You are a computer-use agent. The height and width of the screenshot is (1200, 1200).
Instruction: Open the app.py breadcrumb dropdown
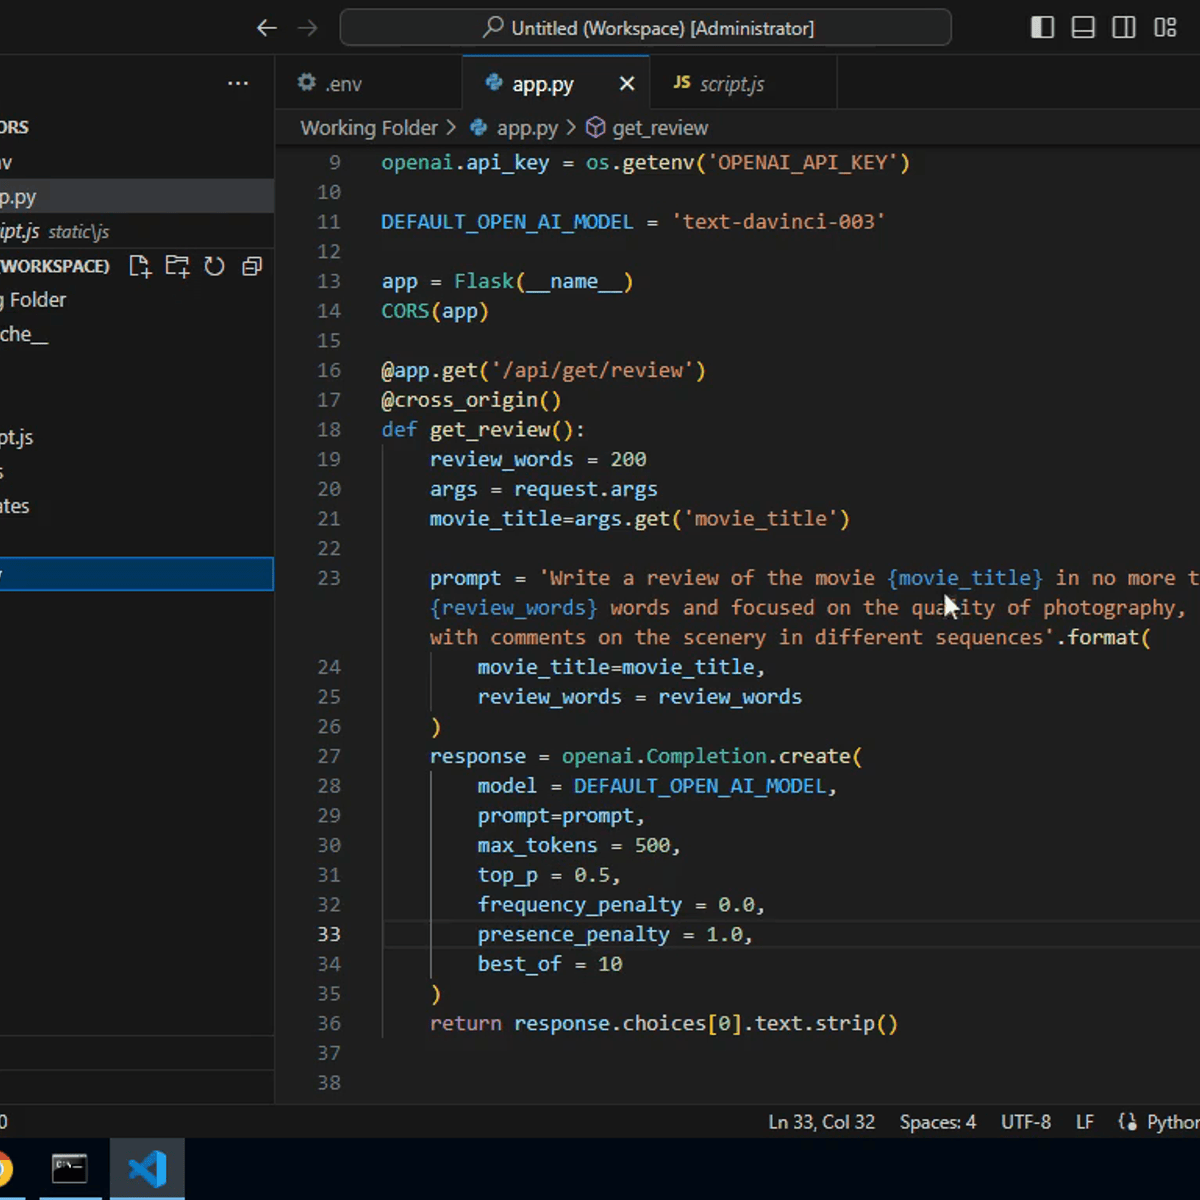(x=526, y=128)
